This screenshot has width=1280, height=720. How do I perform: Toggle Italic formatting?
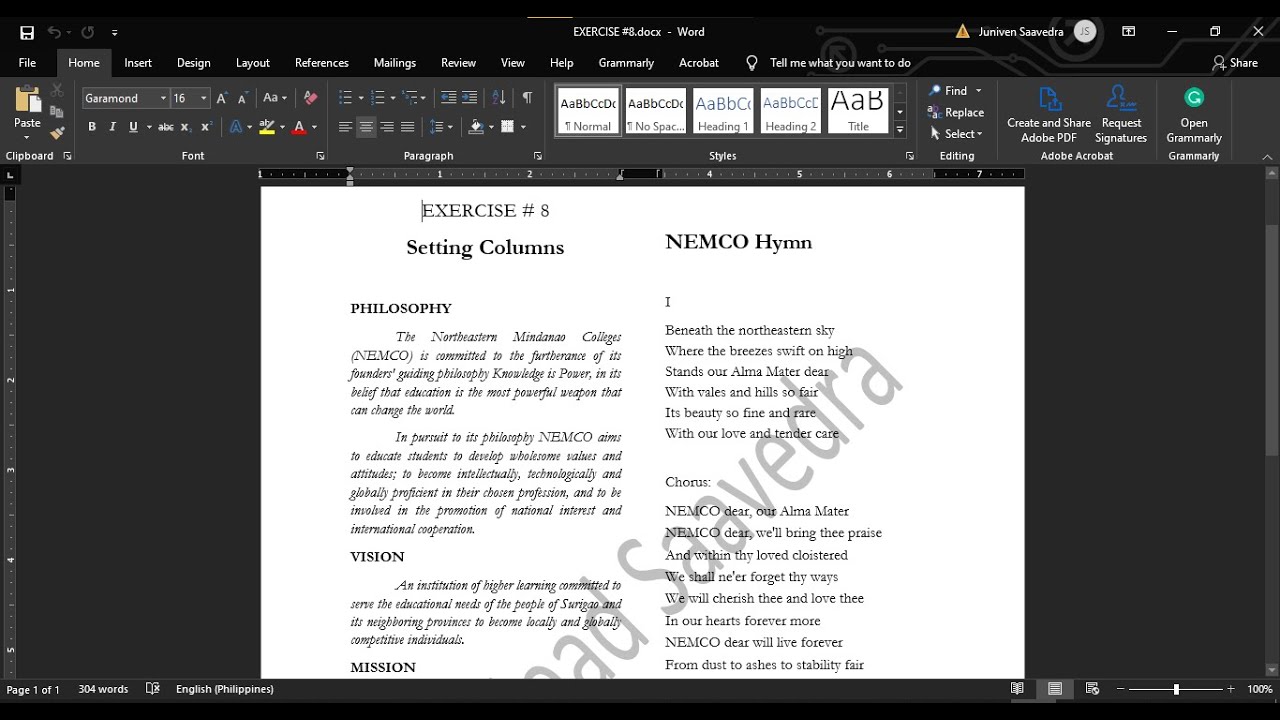tap(112, 127)
